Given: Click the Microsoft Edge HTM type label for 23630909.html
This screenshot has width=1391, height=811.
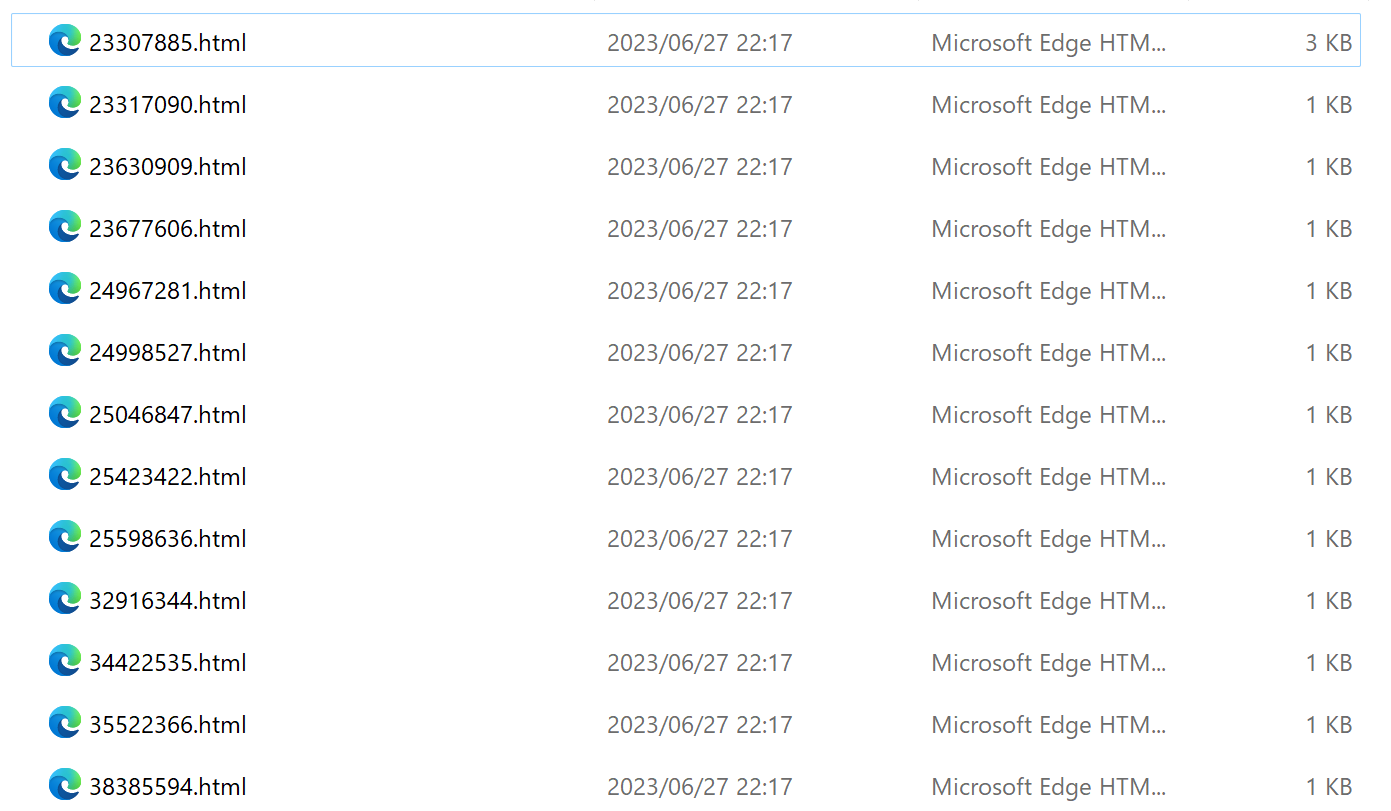Looking at the screenshot, I should click(x=1048, y=164).
